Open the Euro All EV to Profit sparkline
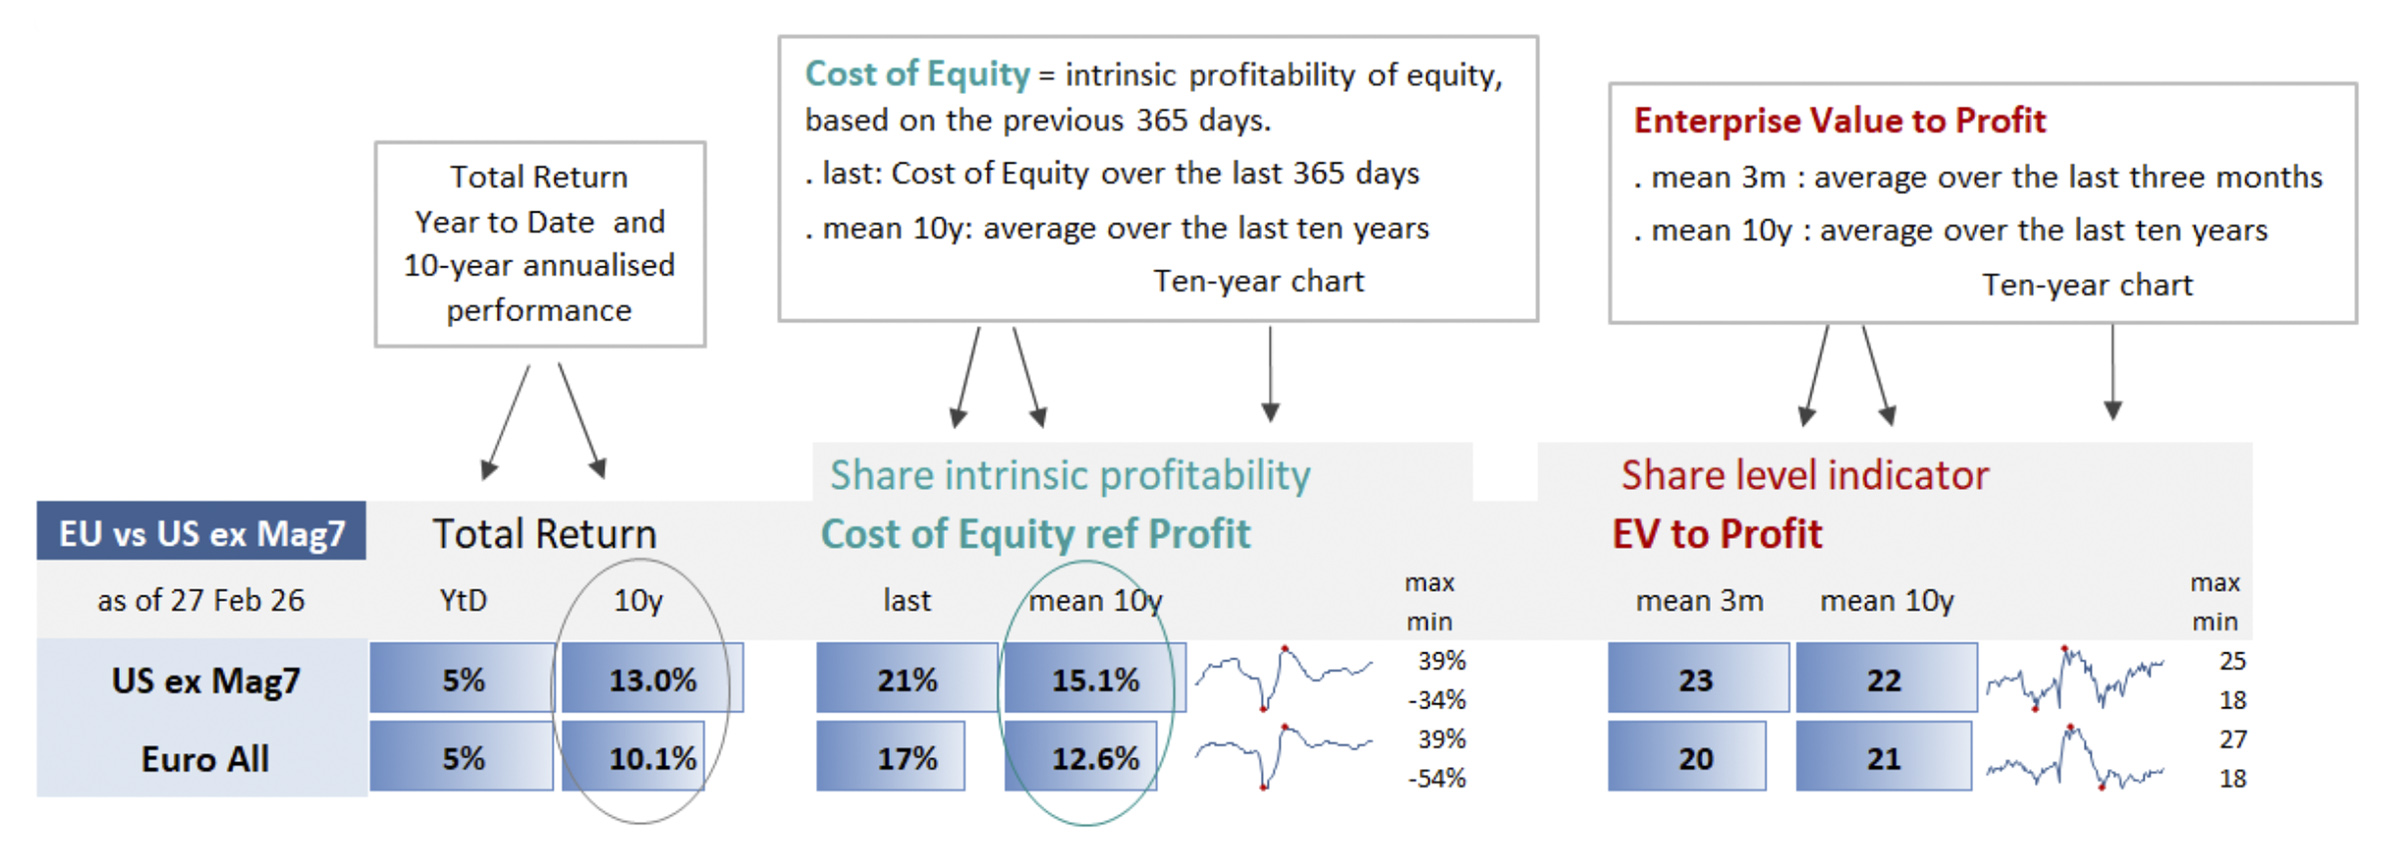This screenshot has height=854, width=2400. click(2075, 759)
